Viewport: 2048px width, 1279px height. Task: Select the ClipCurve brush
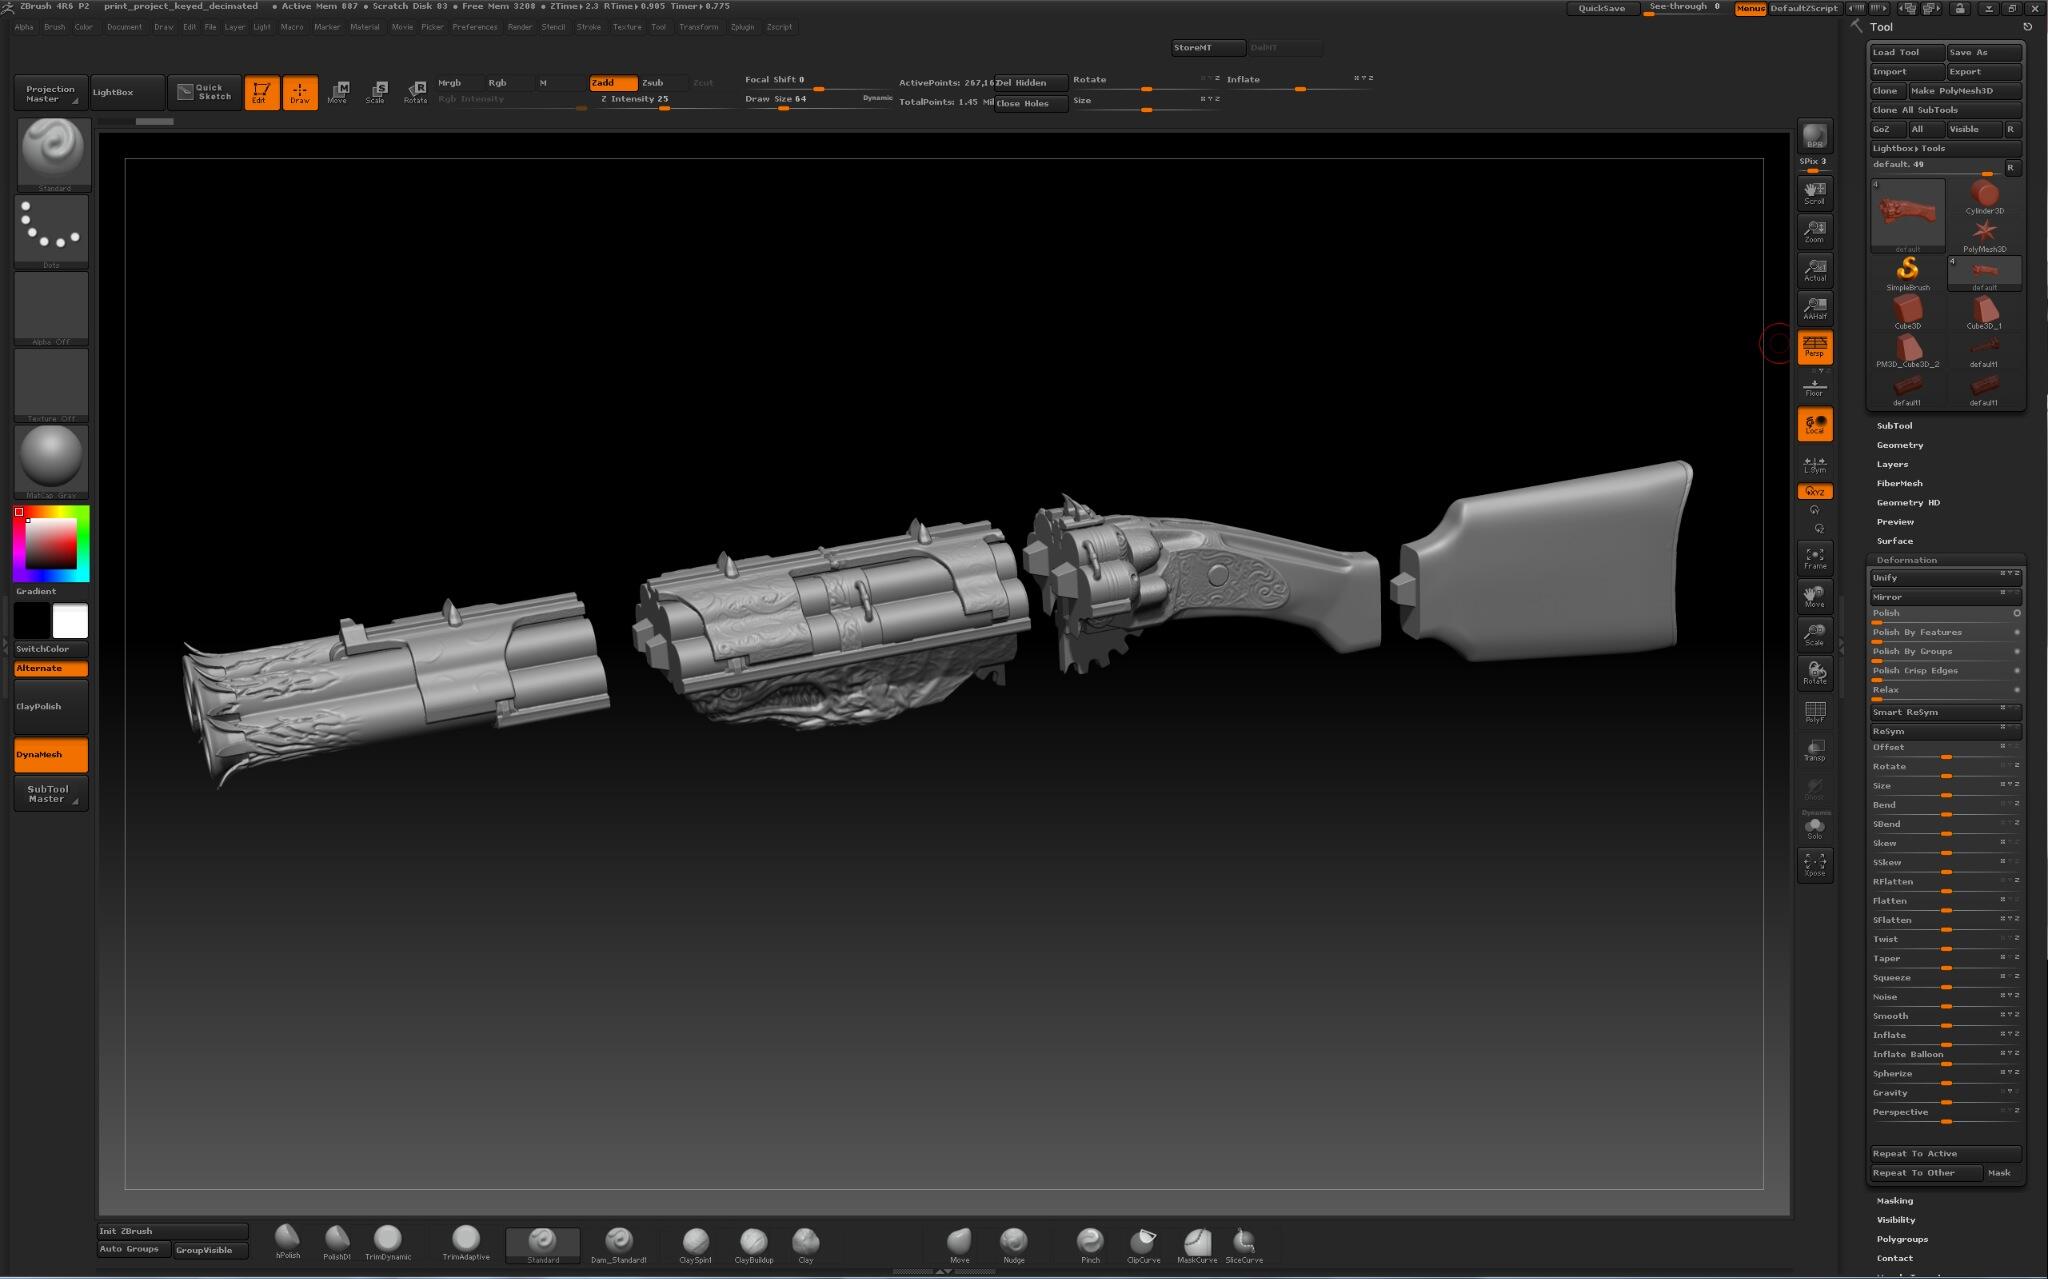point(1143,1243)
